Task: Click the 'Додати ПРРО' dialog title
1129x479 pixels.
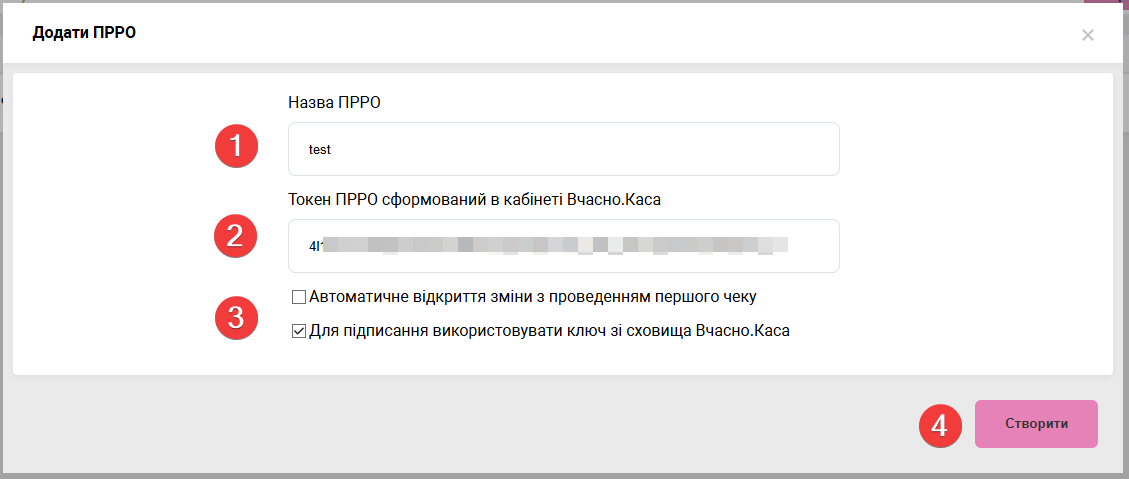Action: [x=84, y=33]
